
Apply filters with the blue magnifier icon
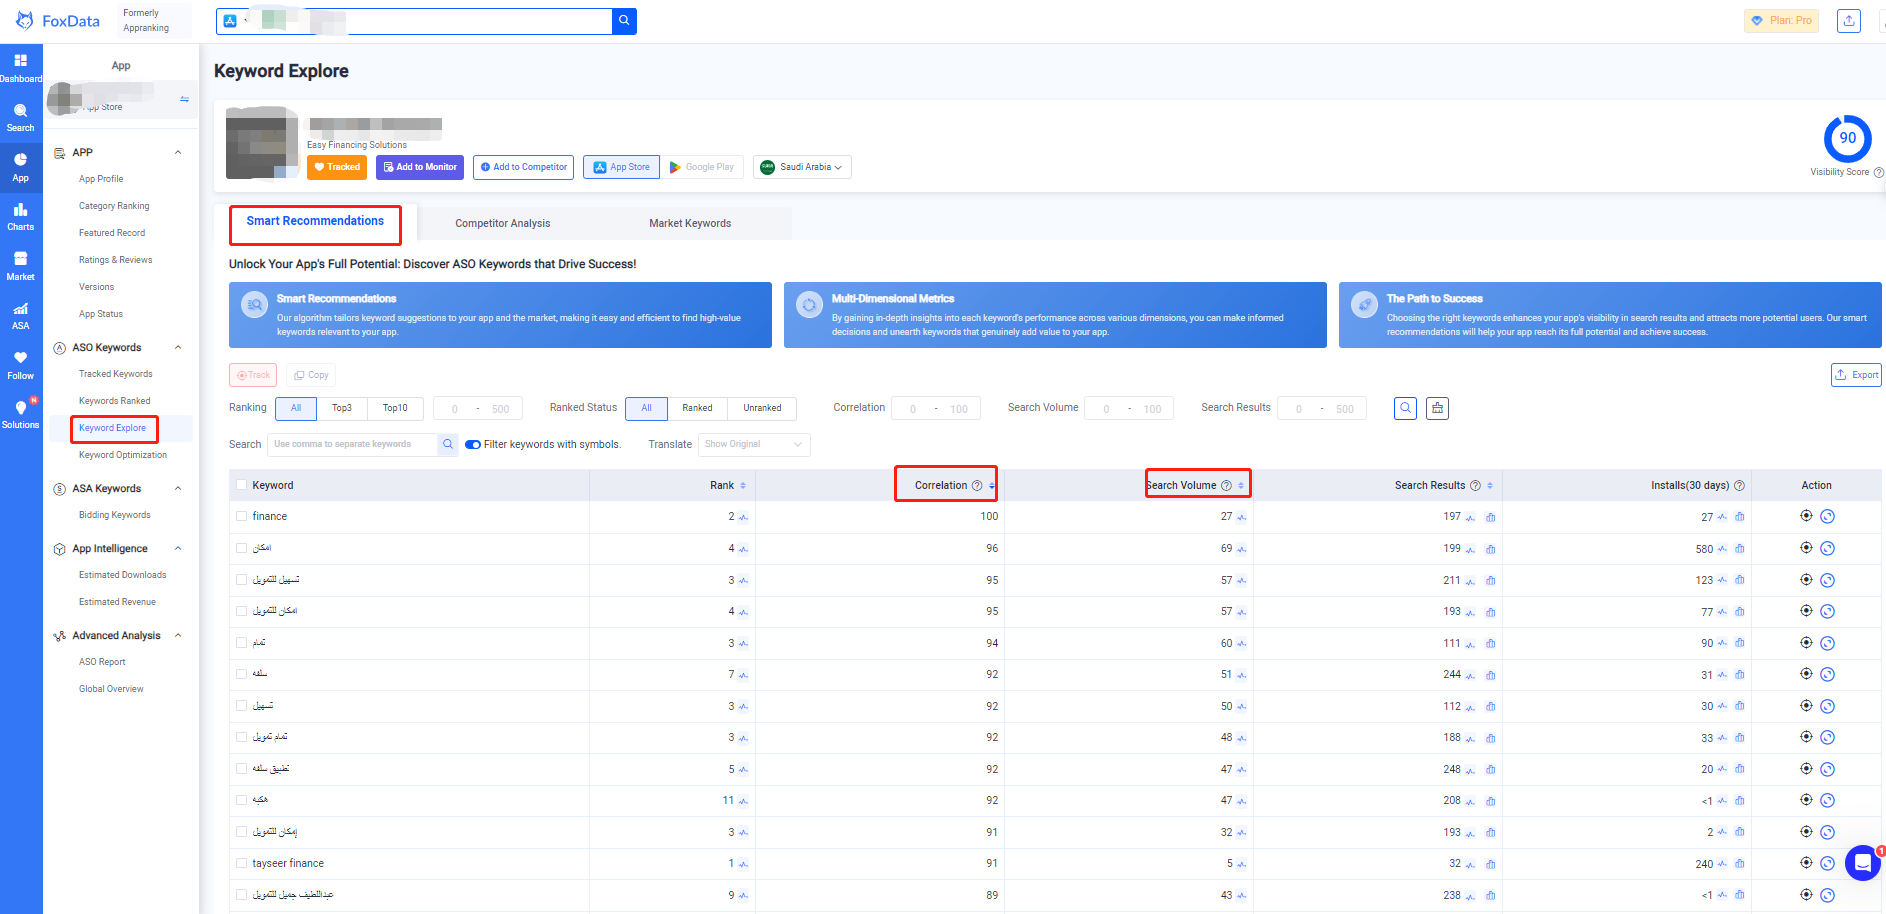pyautogui.click(x=1405, y=408)
